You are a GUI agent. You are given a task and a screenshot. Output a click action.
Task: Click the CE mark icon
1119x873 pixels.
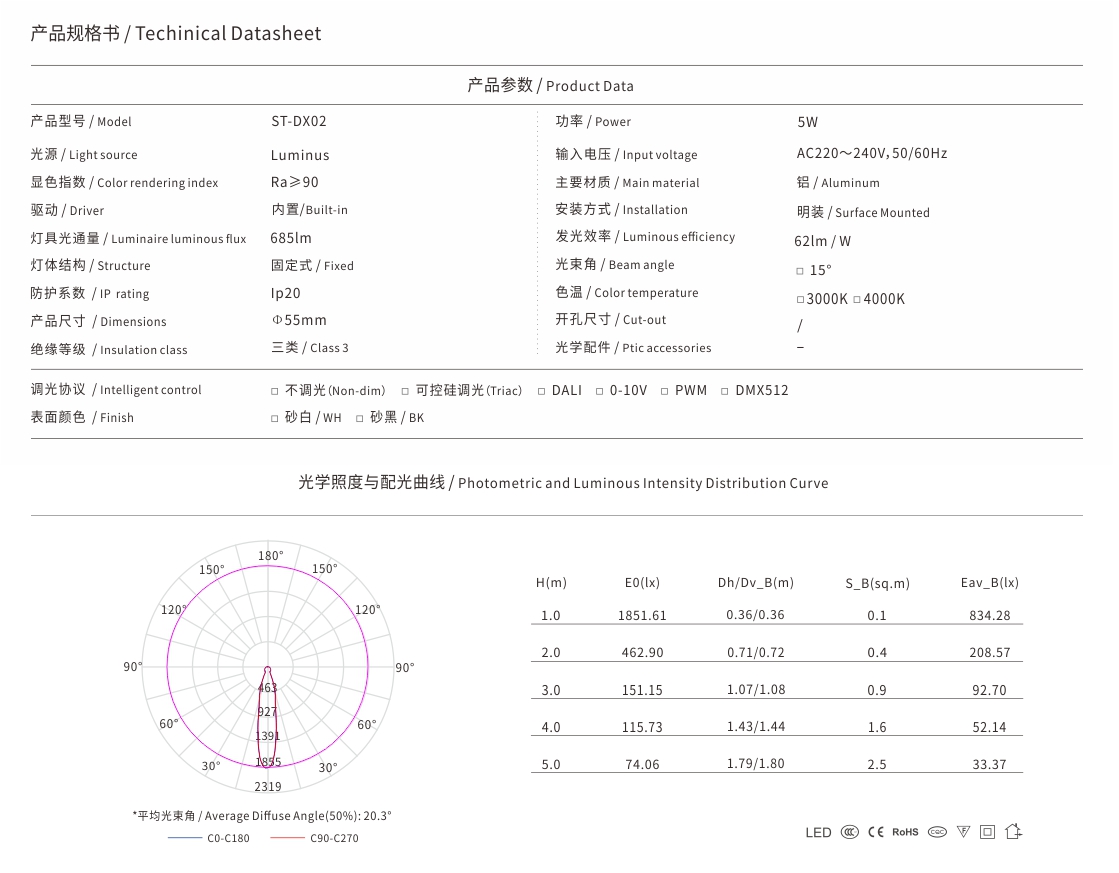click(876, 832)
